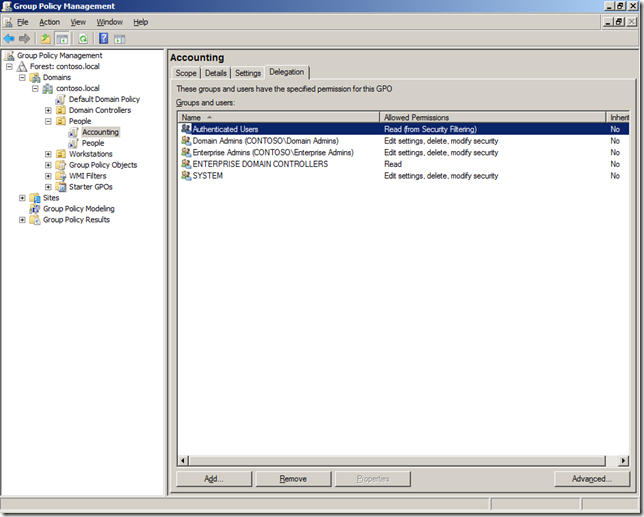The height and width of the screenshot is (517, 644).
Task: Expand the Sites node
Action: (x=22, y=198)
